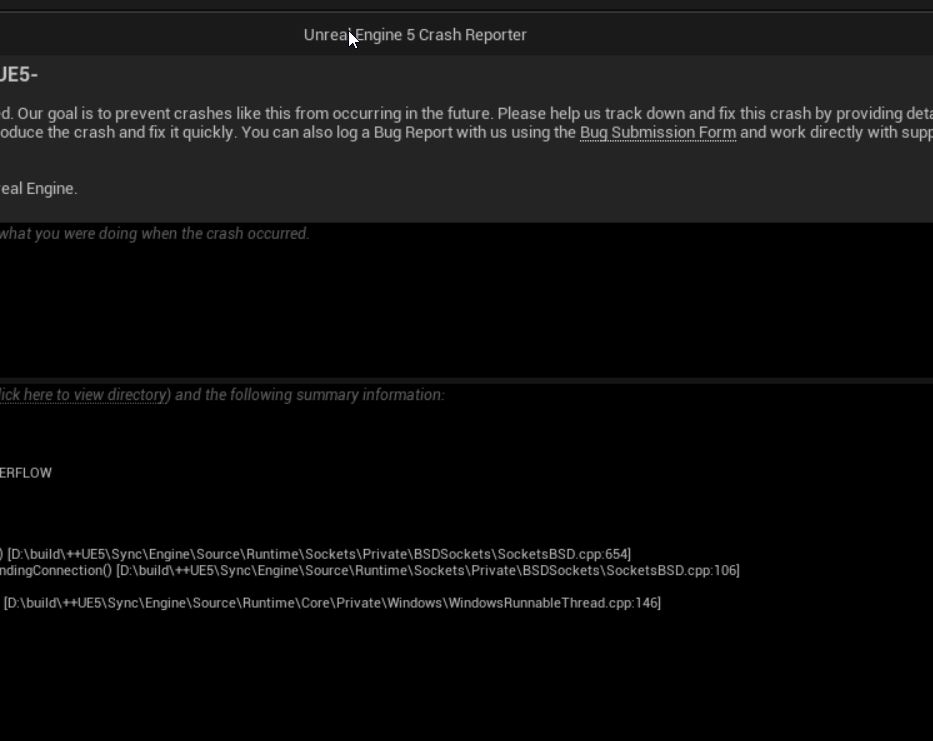933x741 pixels.
Task: Open the Bug Submission Form link
Action: [x=658, y=132]
